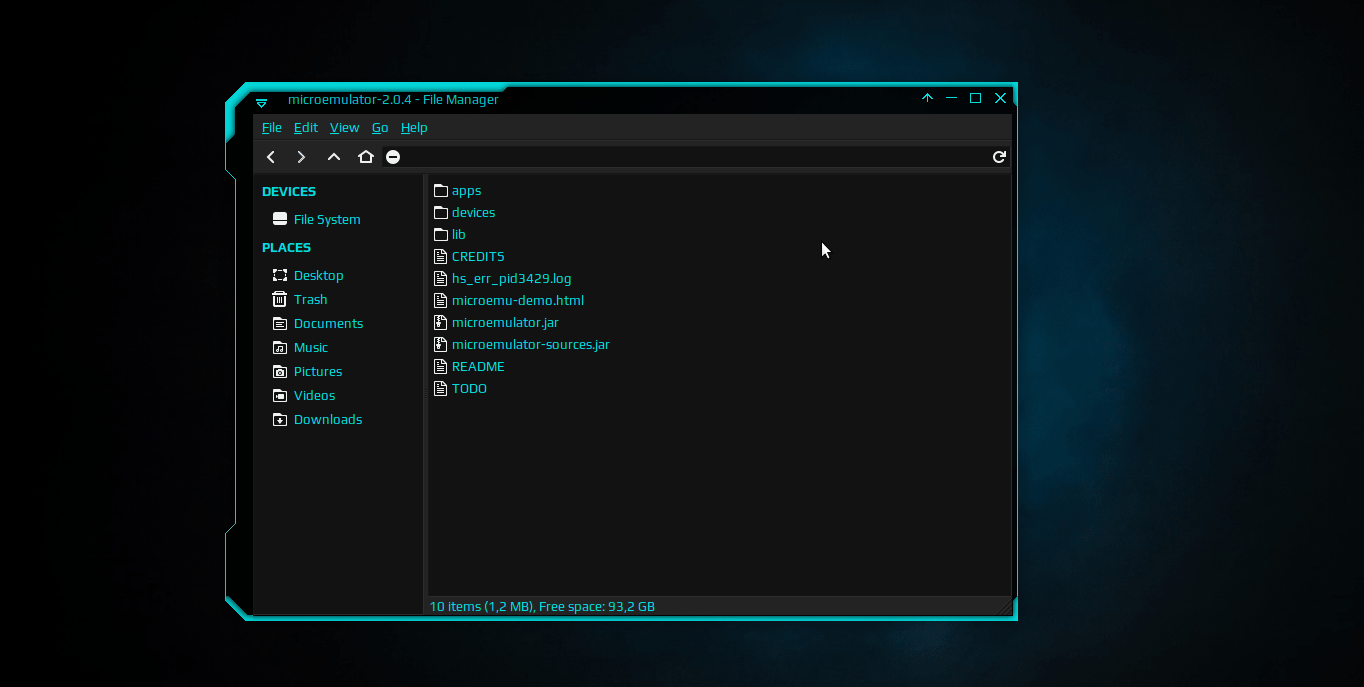The image size is (1364, 687).
Task: Click the Desktop icon in sidebar
Action: 318,275
